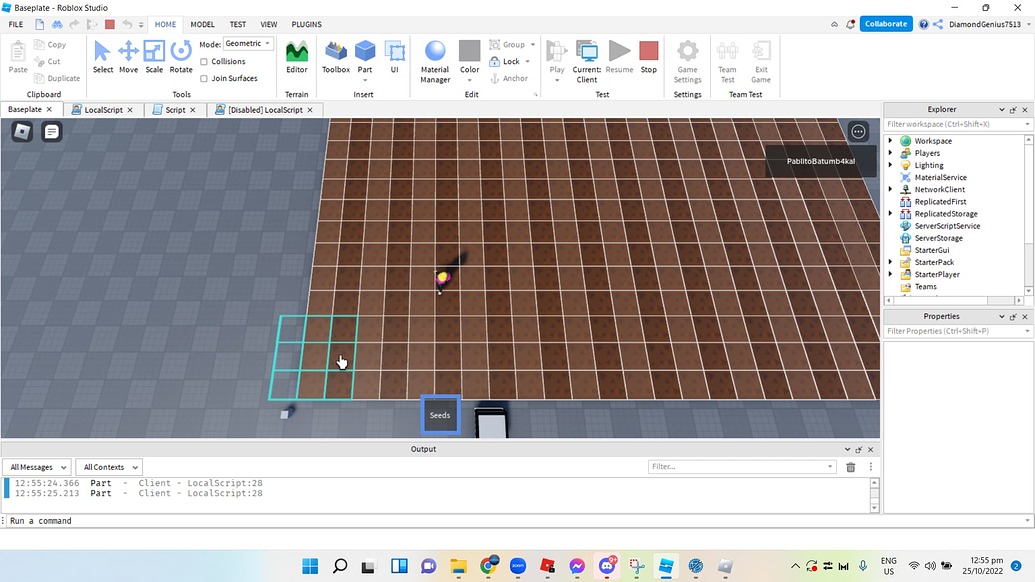
Task: Open Output panel options menu
Action: click(871, 467)
